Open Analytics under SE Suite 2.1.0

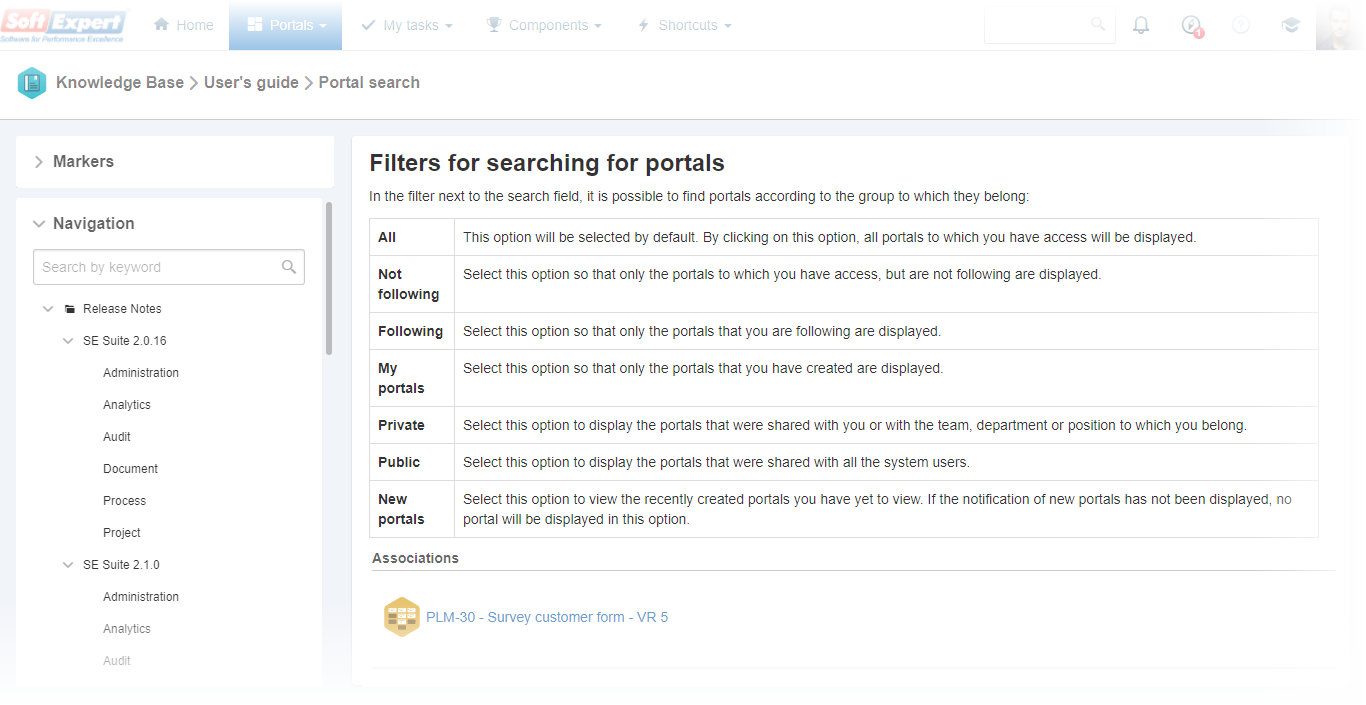[x=127, y=629]
